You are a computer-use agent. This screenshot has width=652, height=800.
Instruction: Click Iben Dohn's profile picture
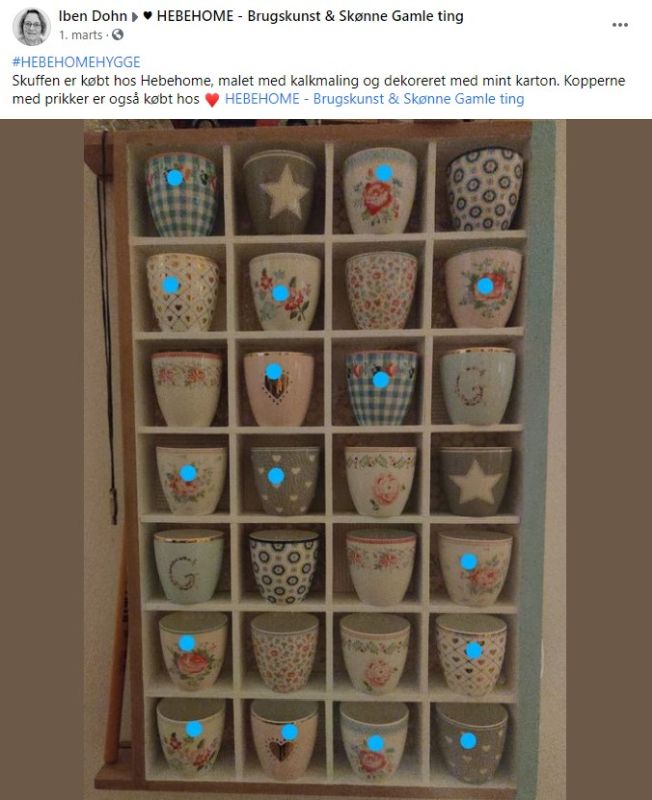tap(32, 27)
